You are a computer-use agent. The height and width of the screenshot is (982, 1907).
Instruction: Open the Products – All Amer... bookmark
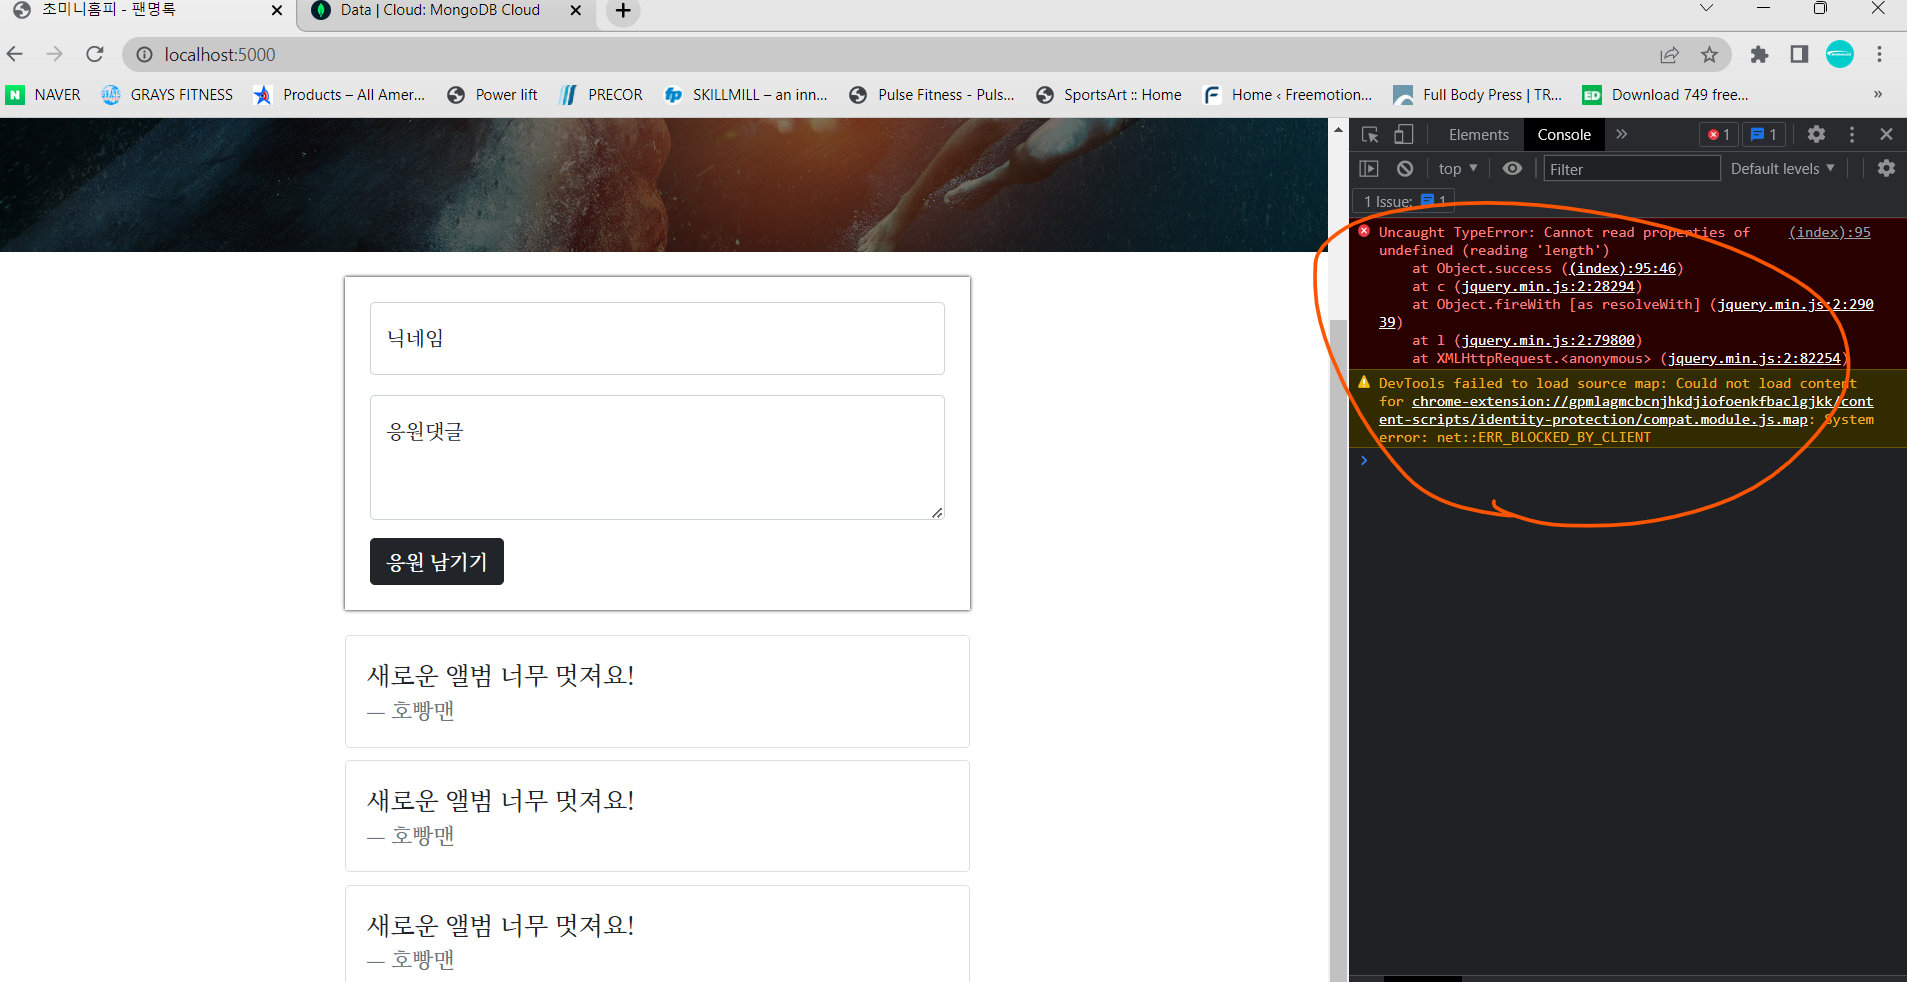340,95
